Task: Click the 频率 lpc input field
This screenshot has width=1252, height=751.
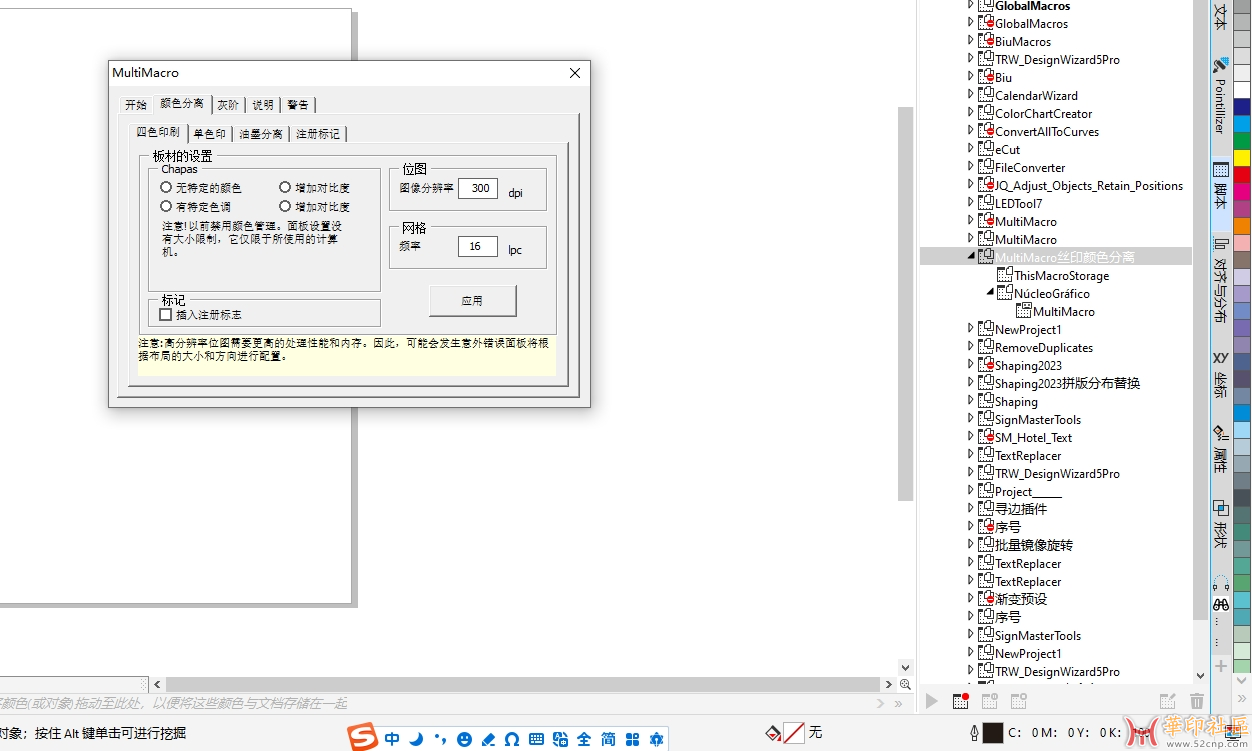Action: [x=478, y=246]
